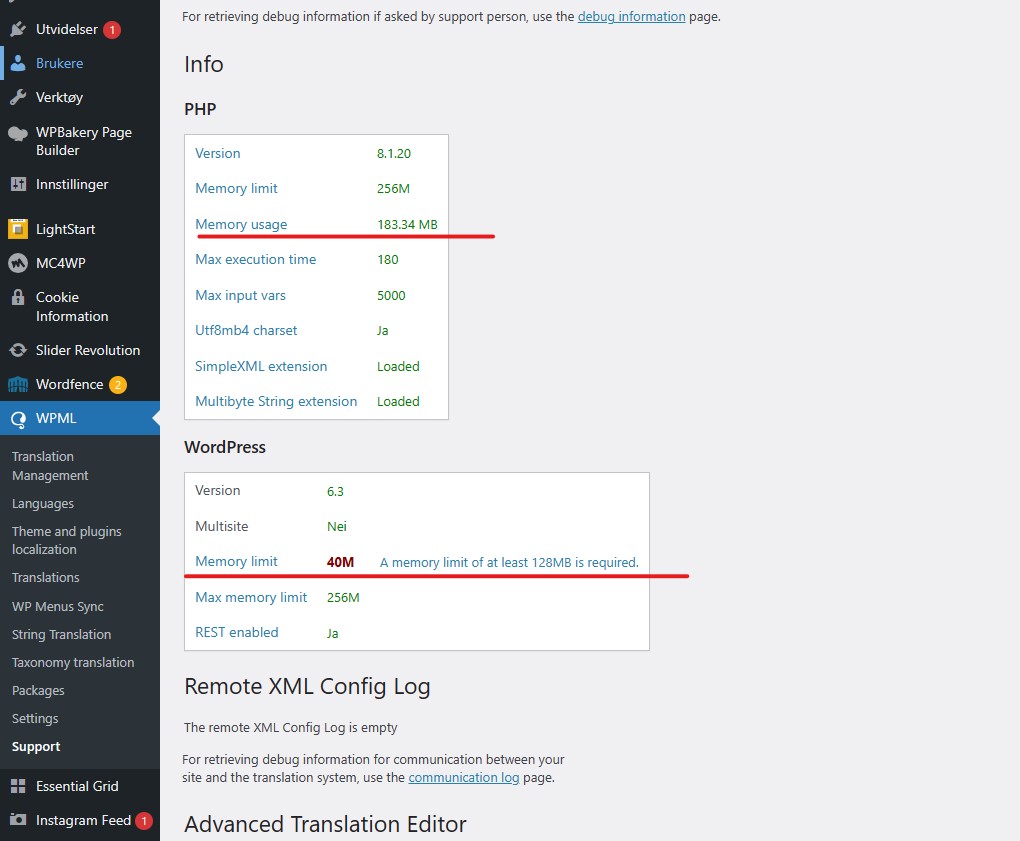Click PHP Memory usage value 183.34 MB
Screen dimensions: 1020x841
coord(407,224)
